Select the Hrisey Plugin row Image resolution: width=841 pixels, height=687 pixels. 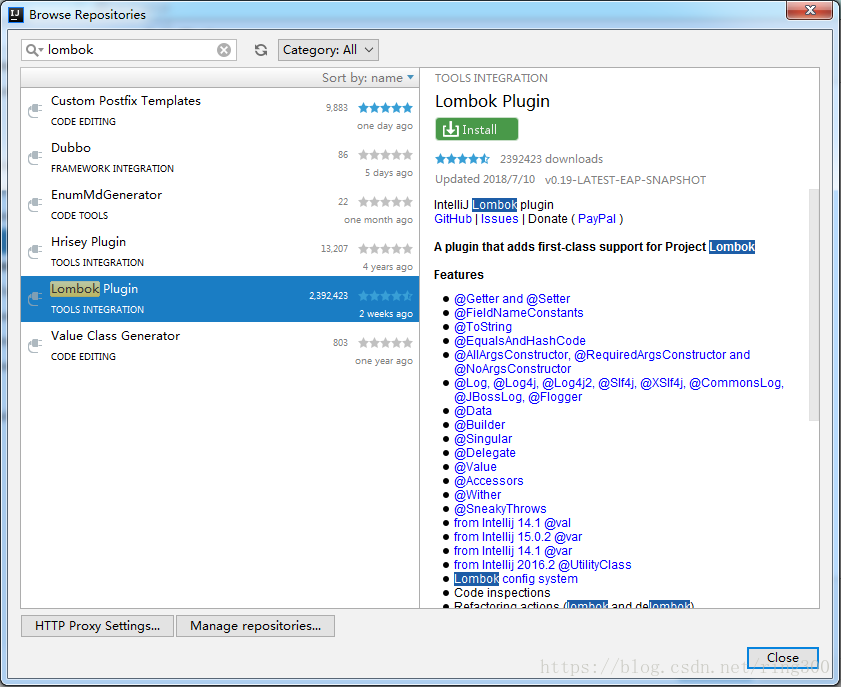point(220,252)
